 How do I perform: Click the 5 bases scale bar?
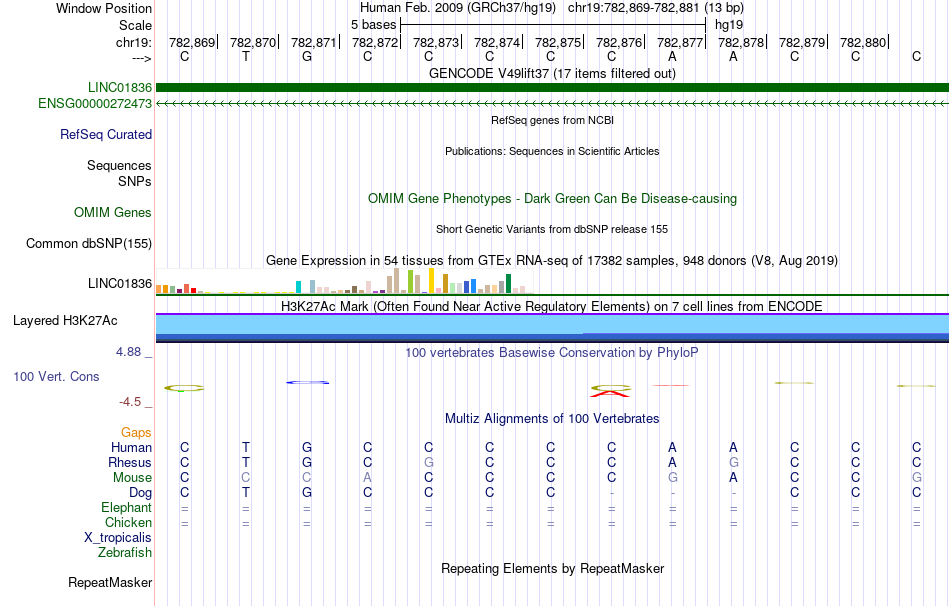coord(553,25)
